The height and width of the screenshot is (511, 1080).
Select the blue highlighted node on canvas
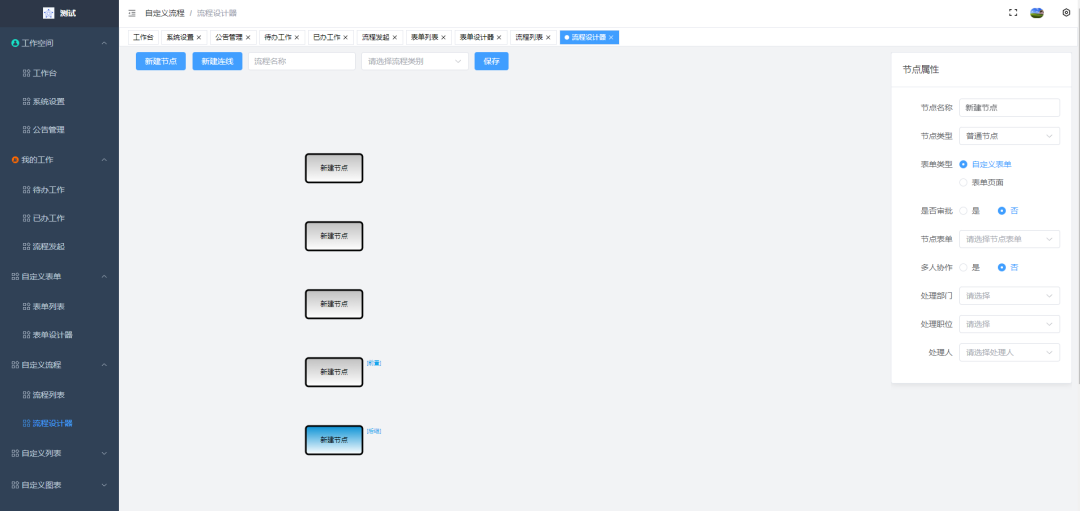(x=333, y=440)
